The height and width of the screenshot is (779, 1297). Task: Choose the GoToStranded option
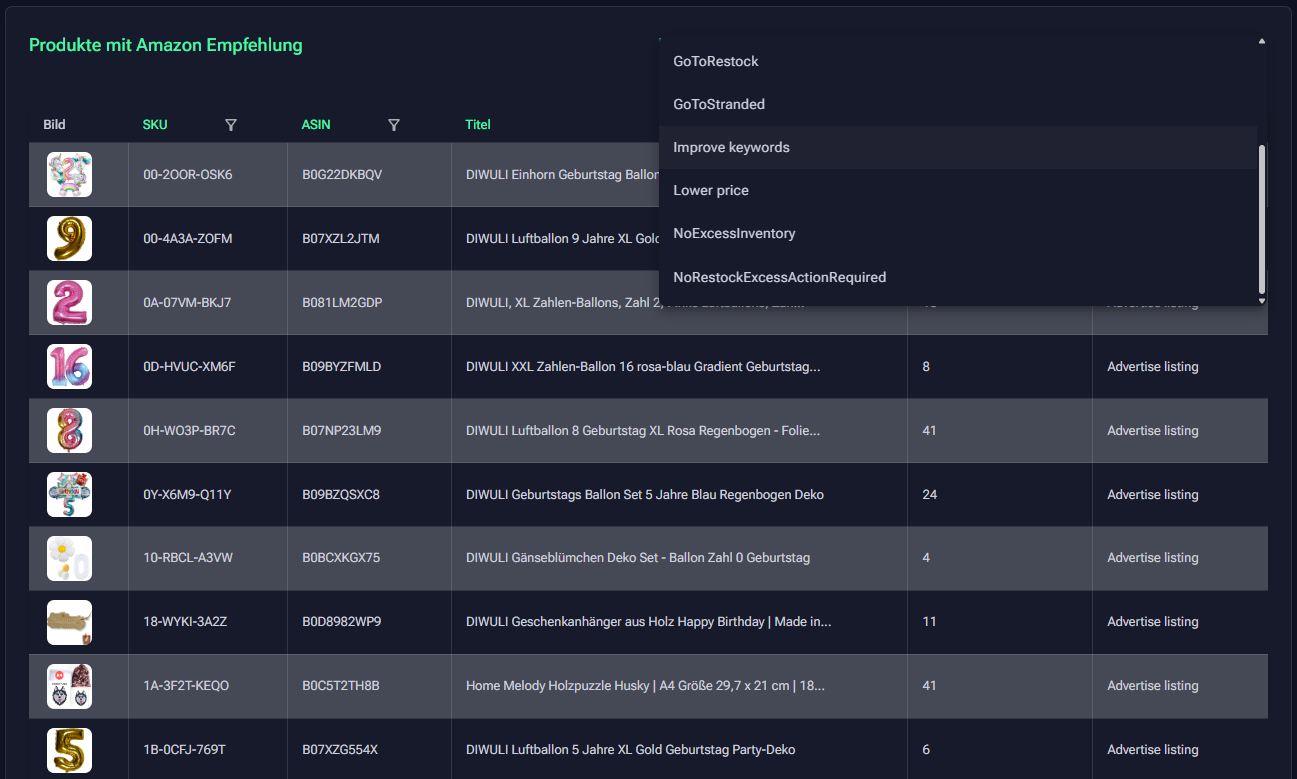tap(719, 105)
